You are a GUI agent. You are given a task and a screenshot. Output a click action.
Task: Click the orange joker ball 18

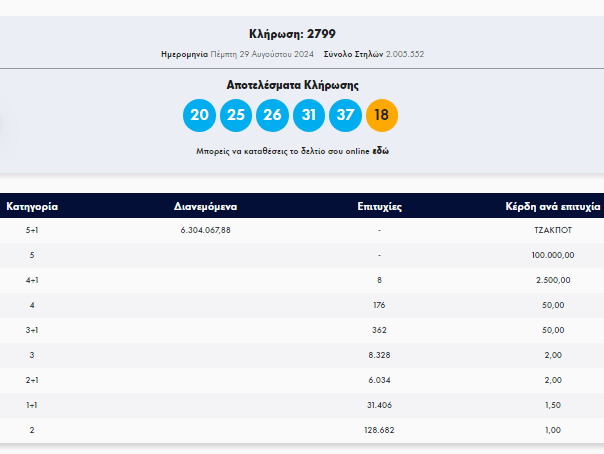pos(382,115)
